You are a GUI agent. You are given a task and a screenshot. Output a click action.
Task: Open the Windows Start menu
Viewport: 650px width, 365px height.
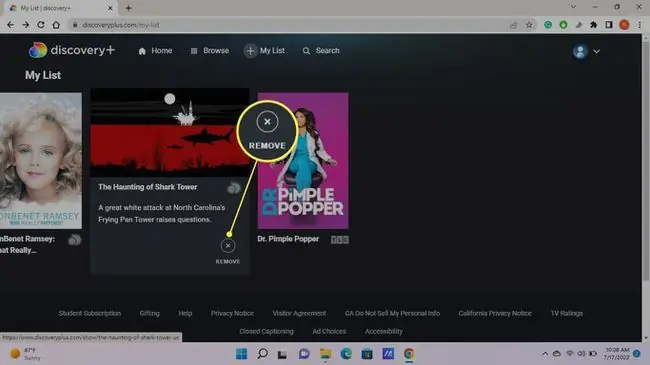coord(241,354)
